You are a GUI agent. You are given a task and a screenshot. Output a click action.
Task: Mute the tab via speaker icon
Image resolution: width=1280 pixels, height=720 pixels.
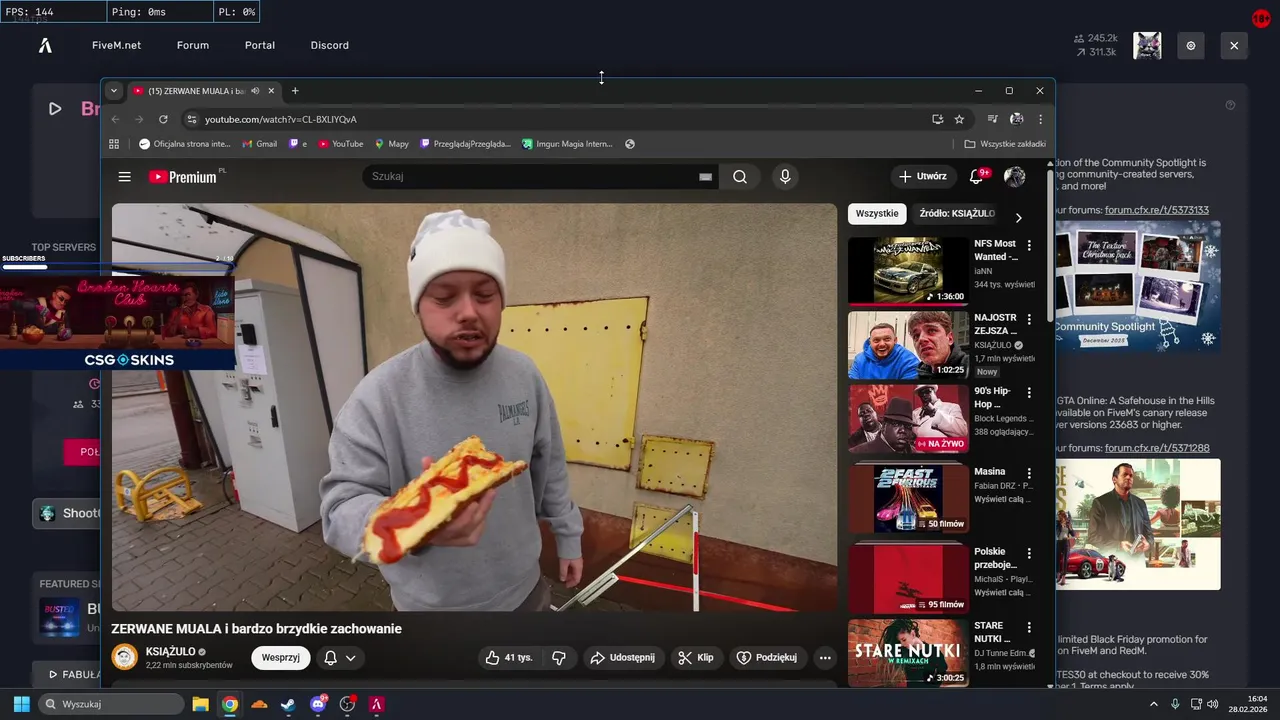pos(255,91)
